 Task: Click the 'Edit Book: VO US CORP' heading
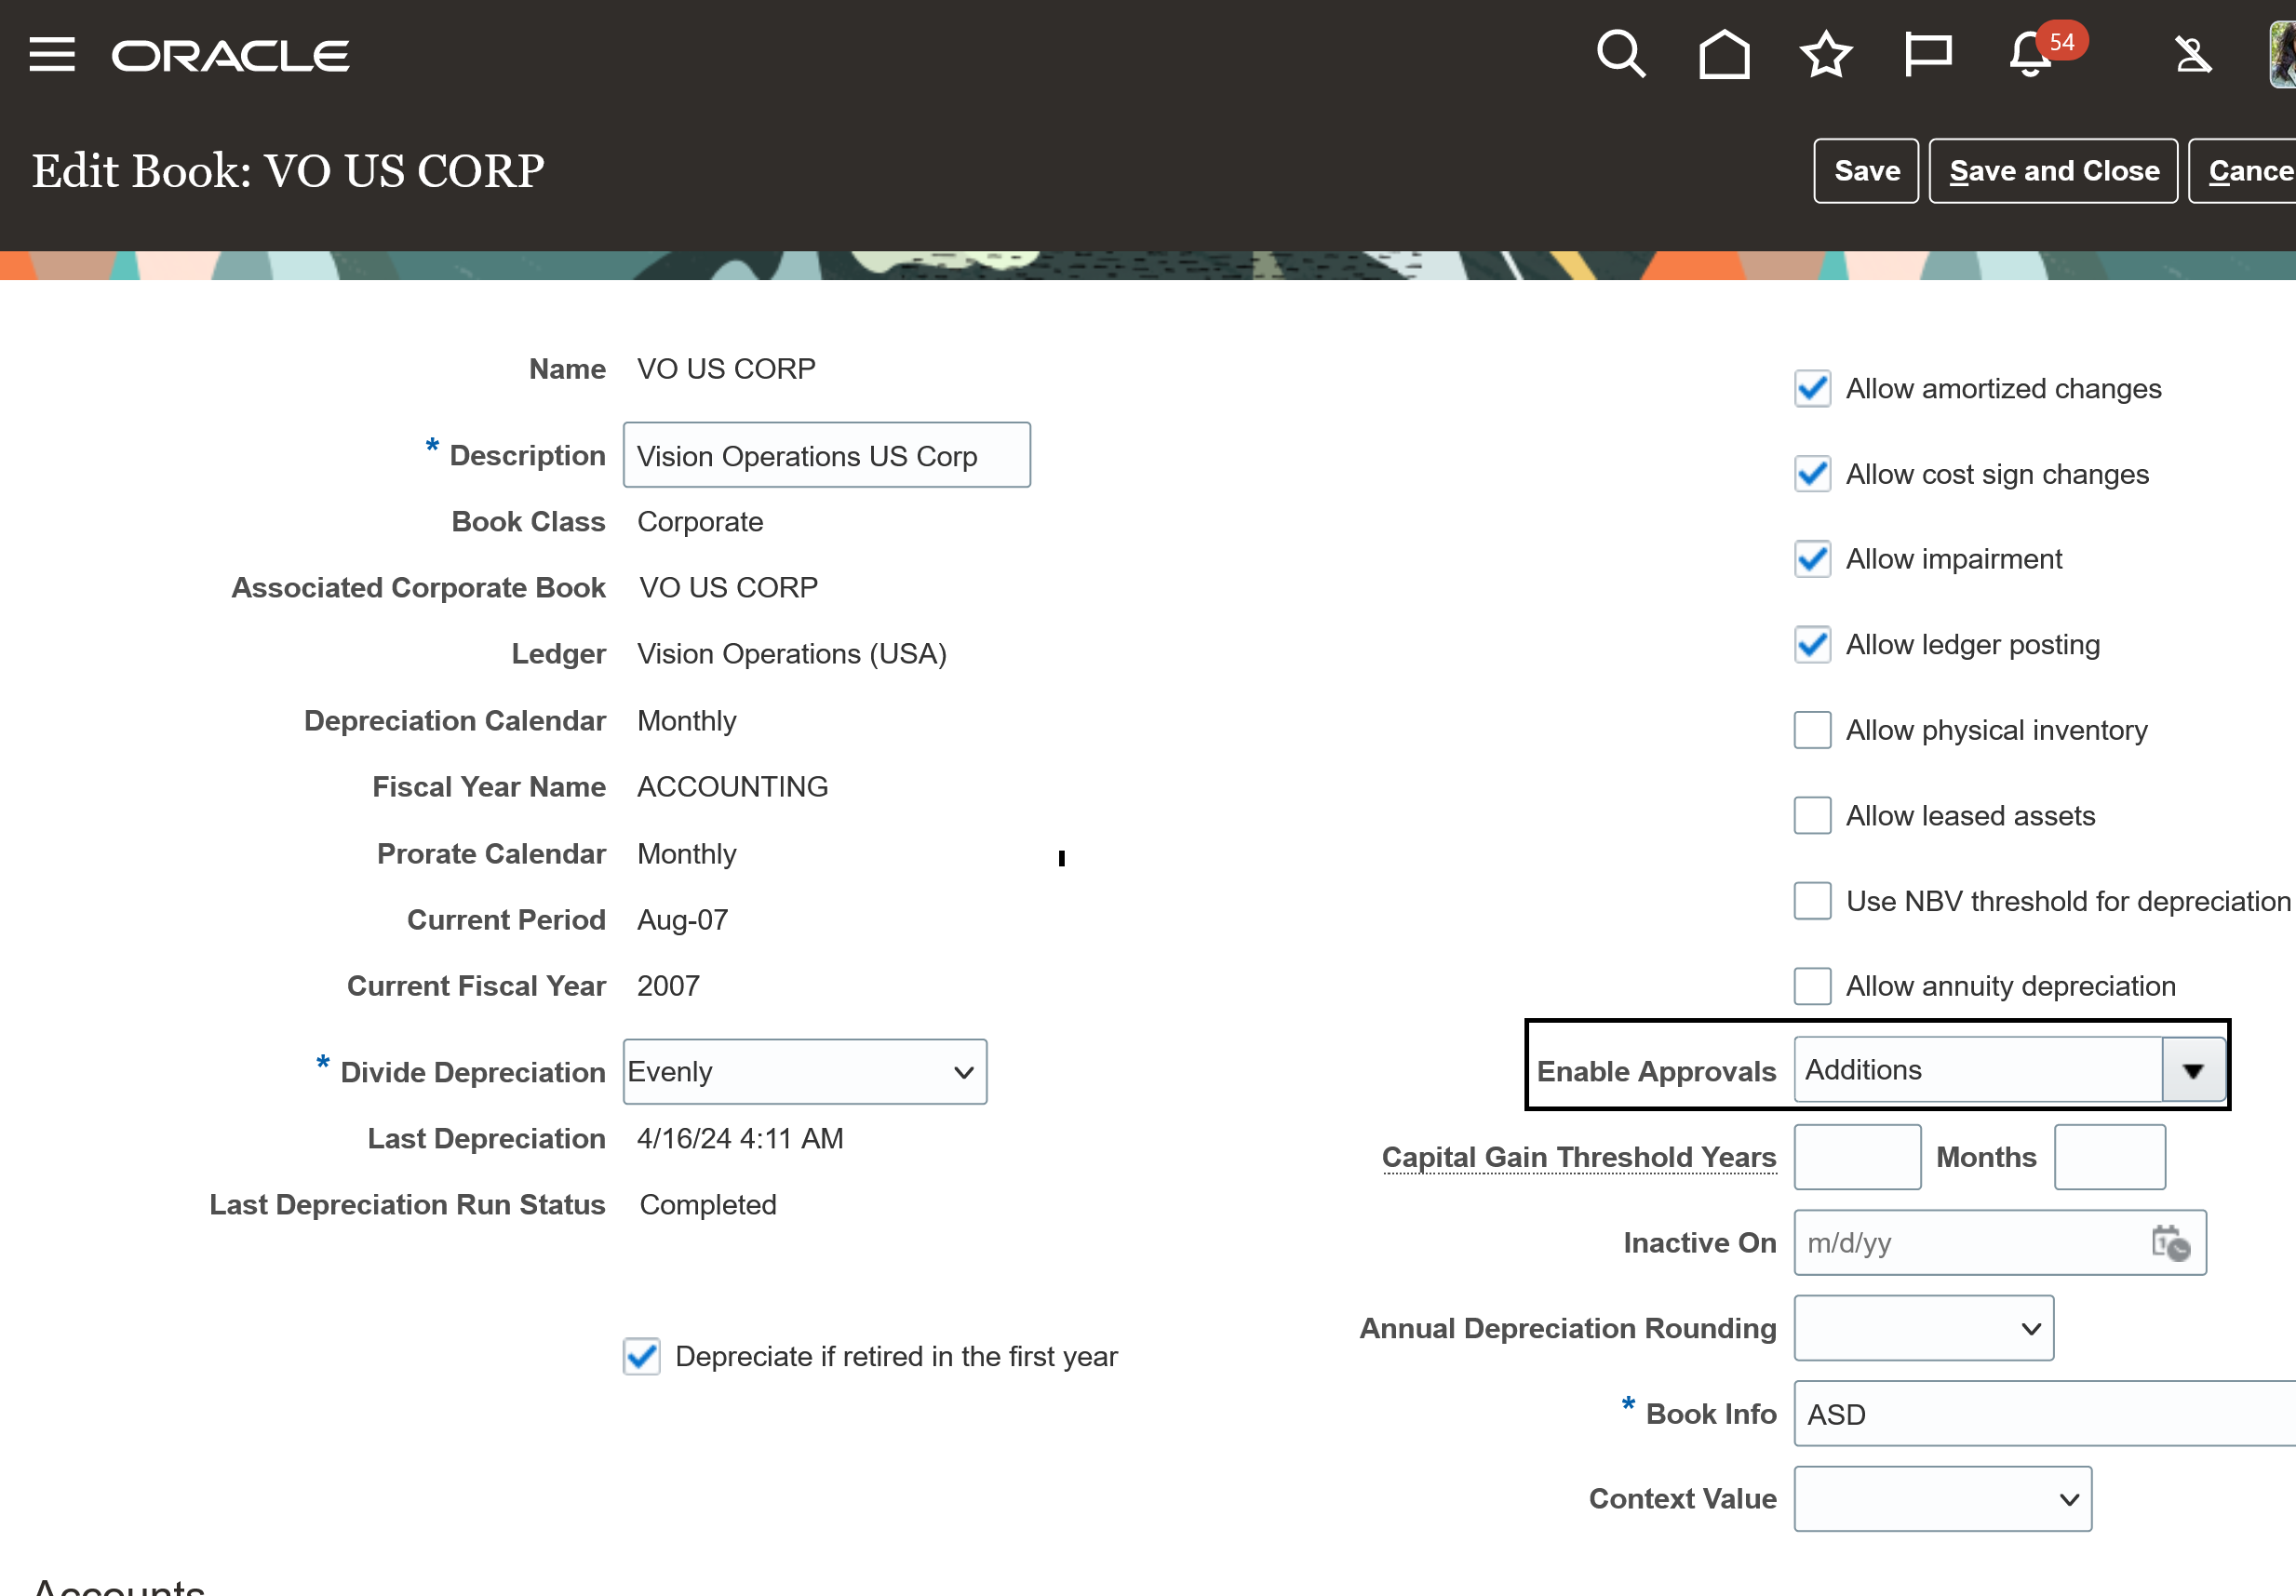pos(288,171)
